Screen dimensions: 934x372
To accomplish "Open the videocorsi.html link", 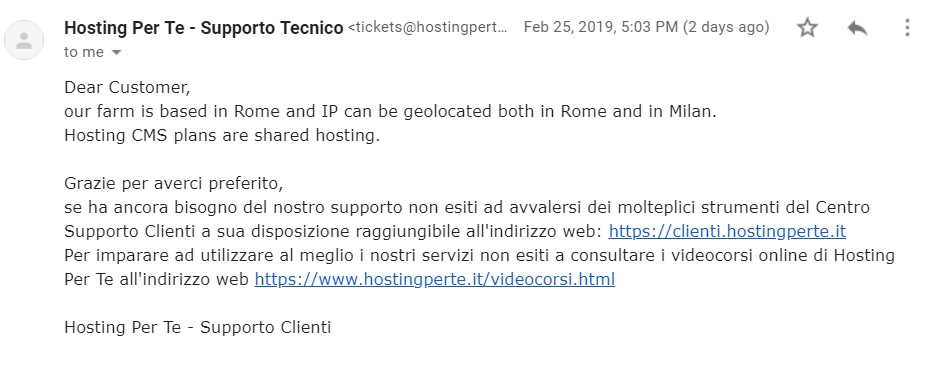I will [434, 279].
